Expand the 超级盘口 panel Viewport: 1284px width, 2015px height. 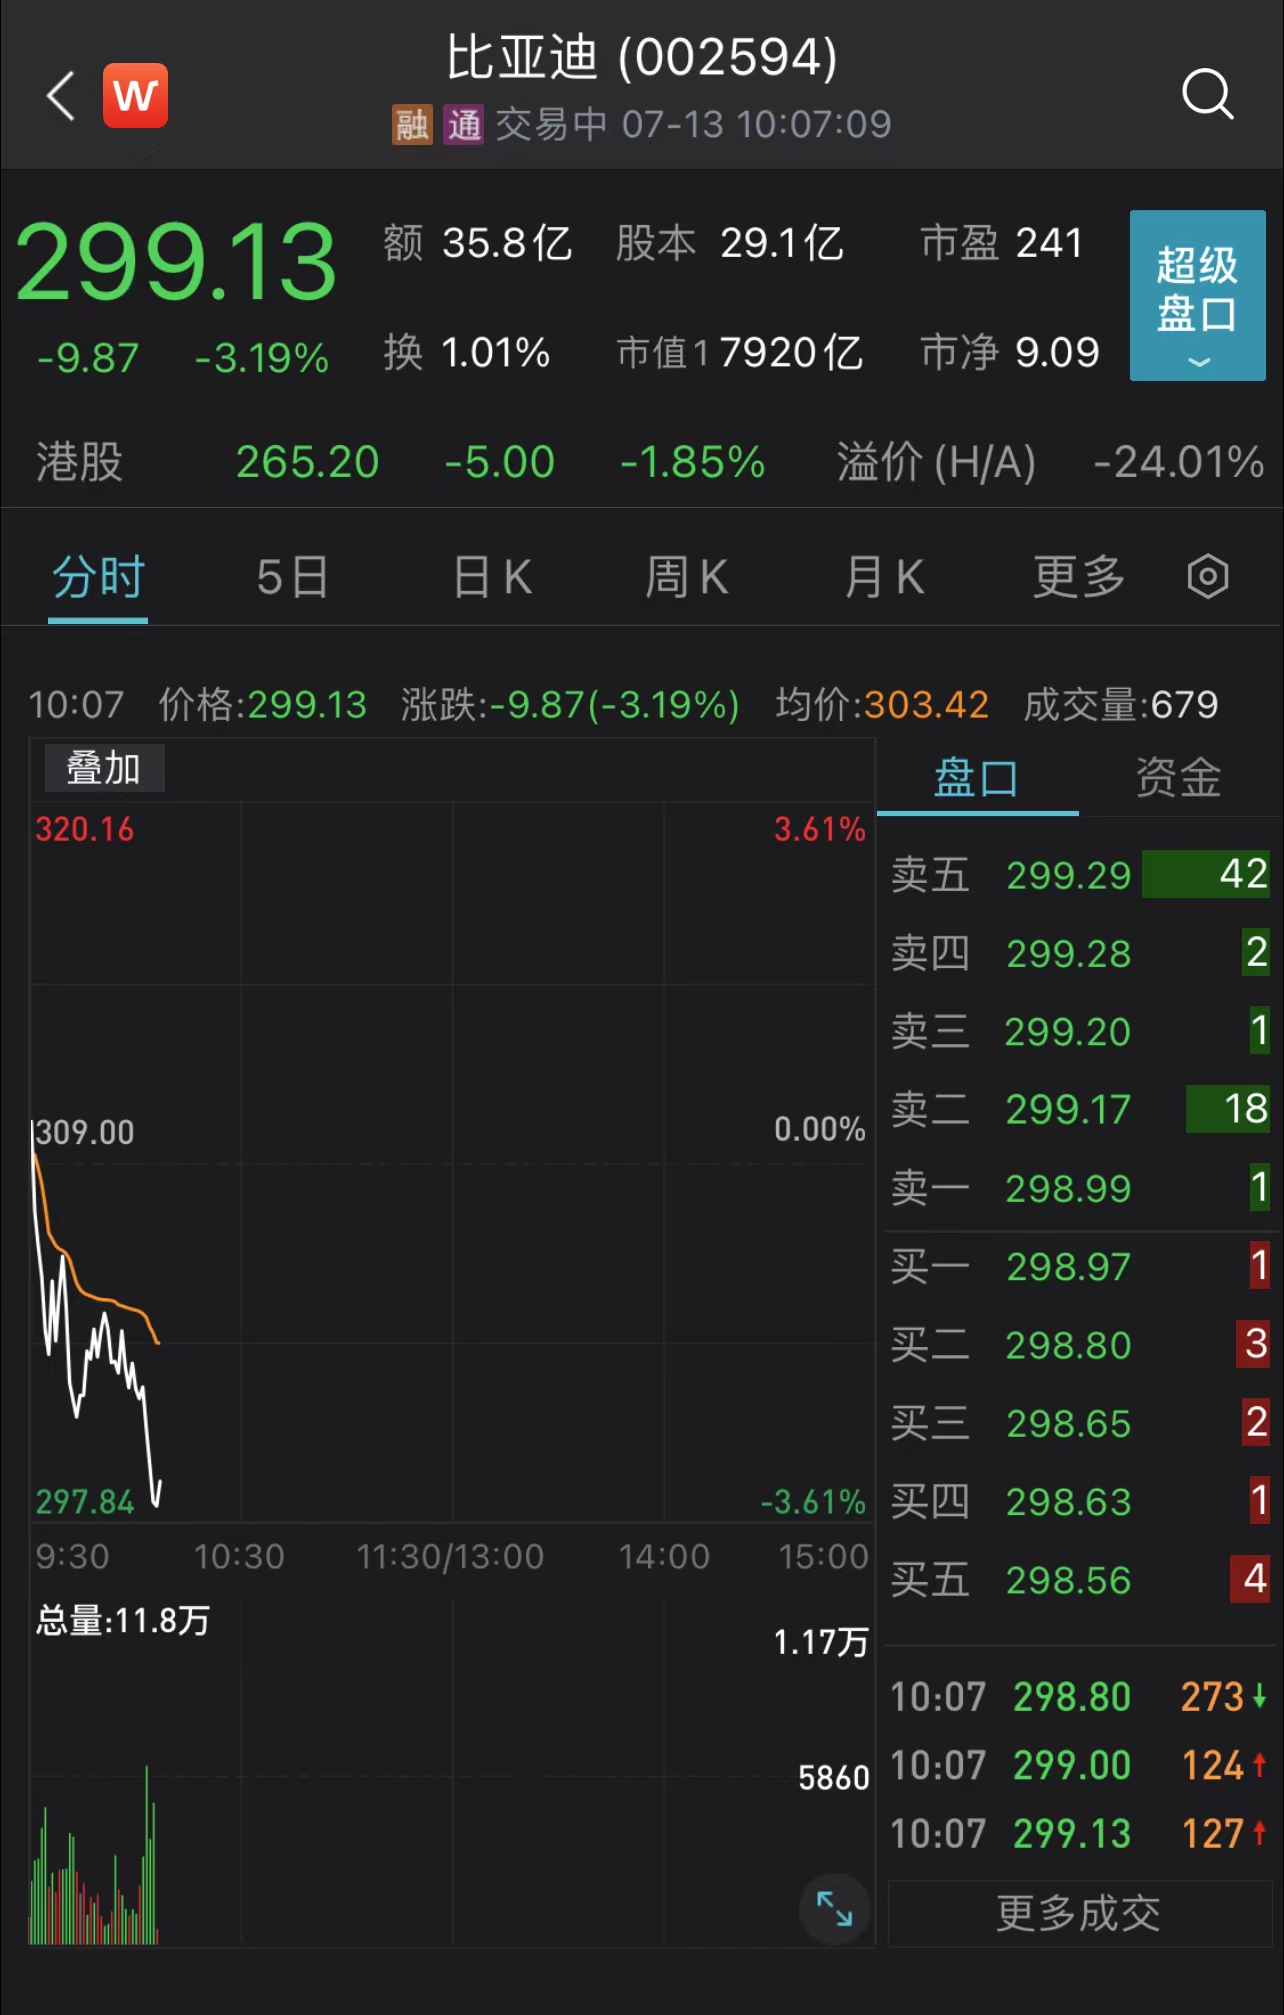point(1197,295)
